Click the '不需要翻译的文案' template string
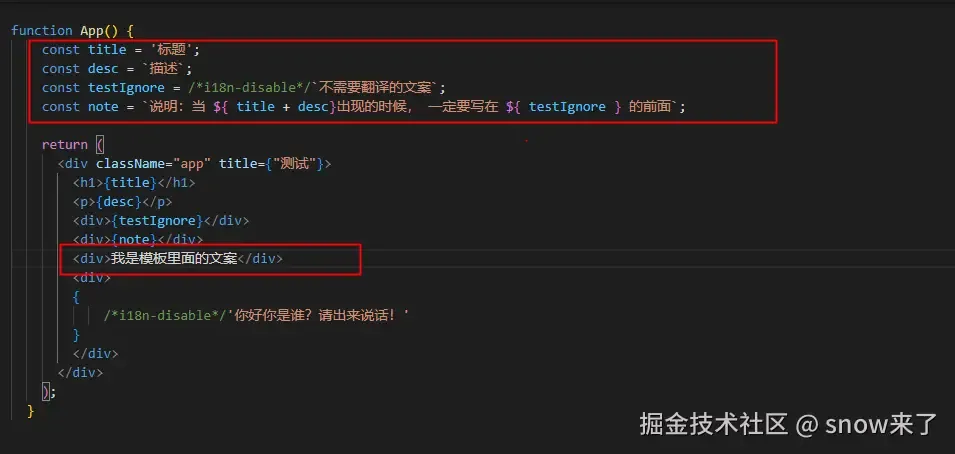 (x=374, y=88)
